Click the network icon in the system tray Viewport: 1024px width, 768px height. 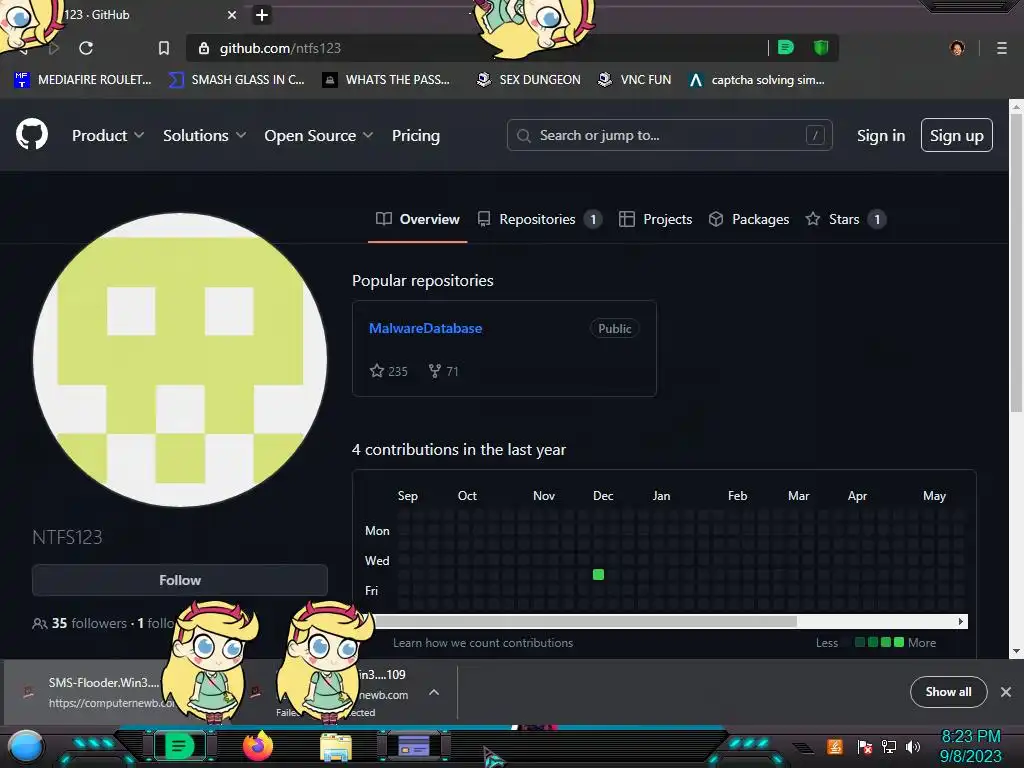pyautogui.click(x=889, y=746)
